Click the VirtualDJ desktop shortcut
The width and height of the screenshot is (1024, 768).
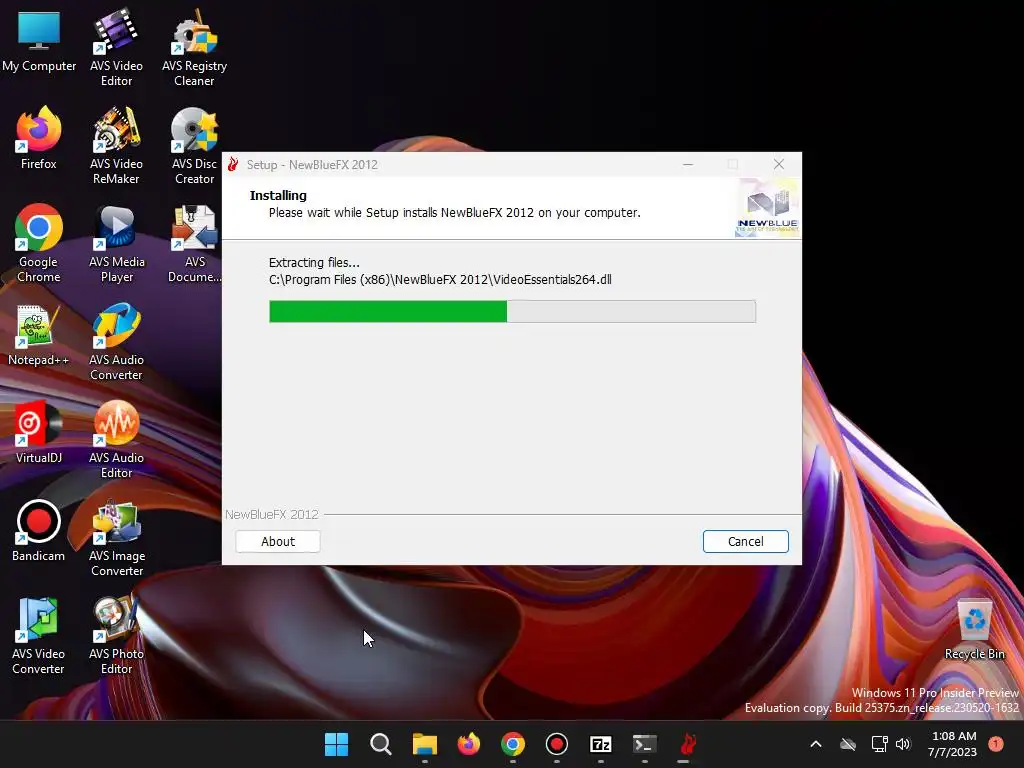(39, 432)
